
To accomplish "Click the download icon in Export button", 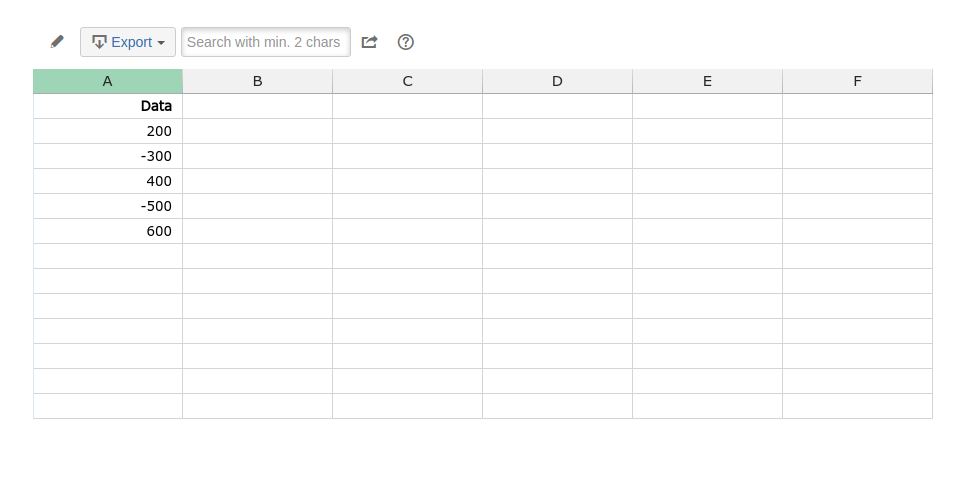I will 99,42.
